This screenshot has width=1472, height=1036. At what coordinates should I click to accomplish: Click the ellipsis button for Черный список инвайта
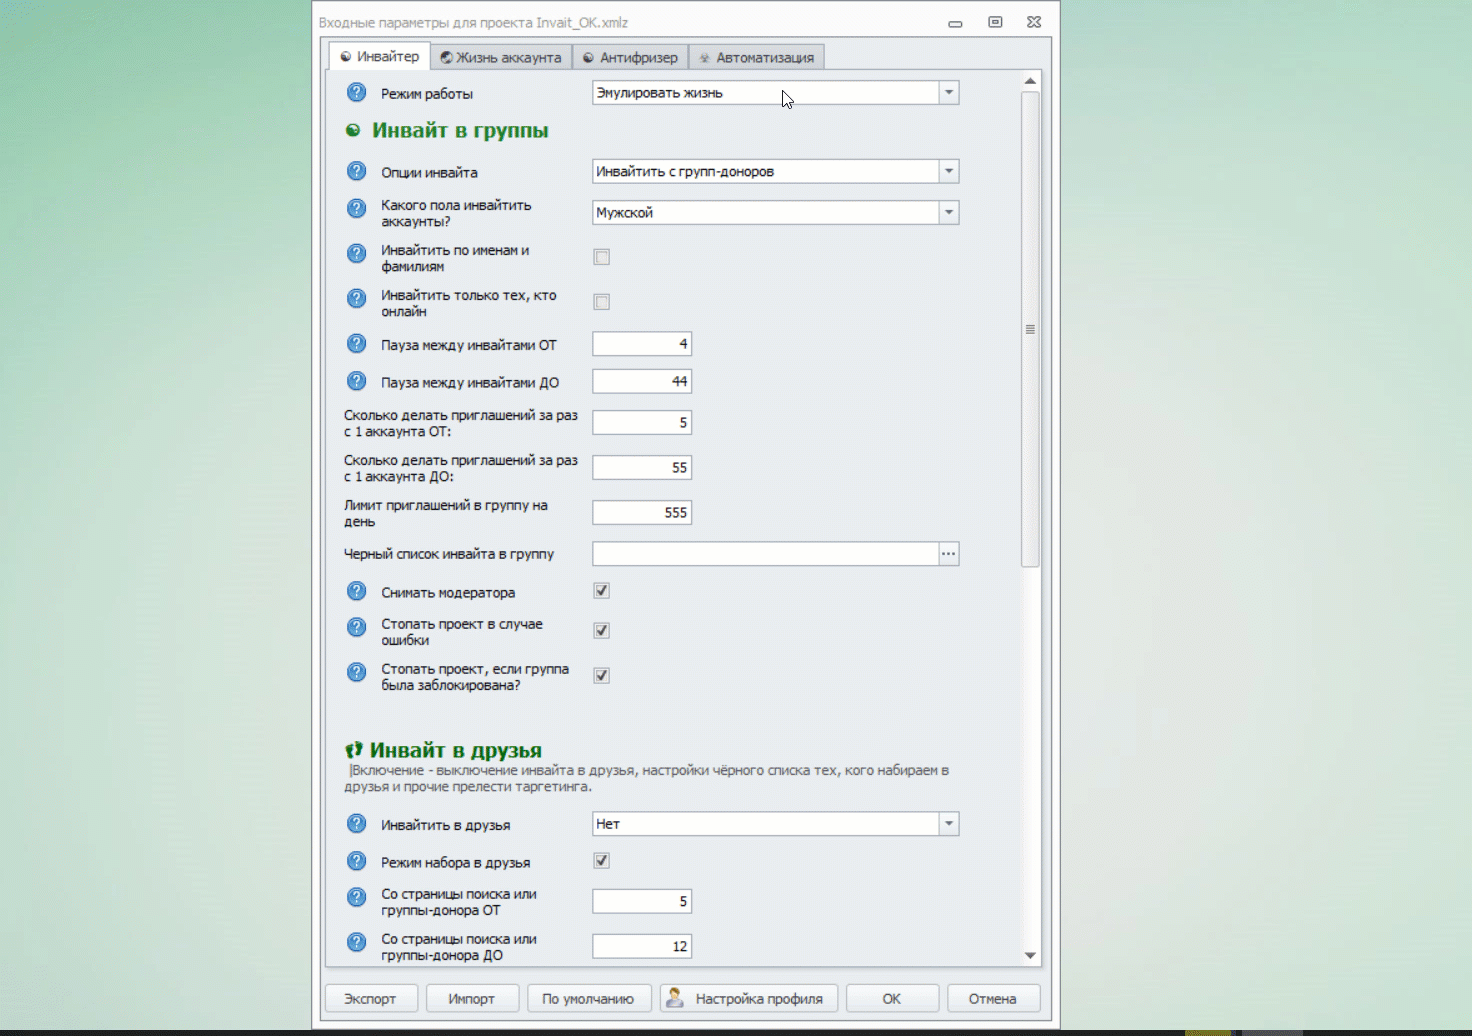click(949, 554)
